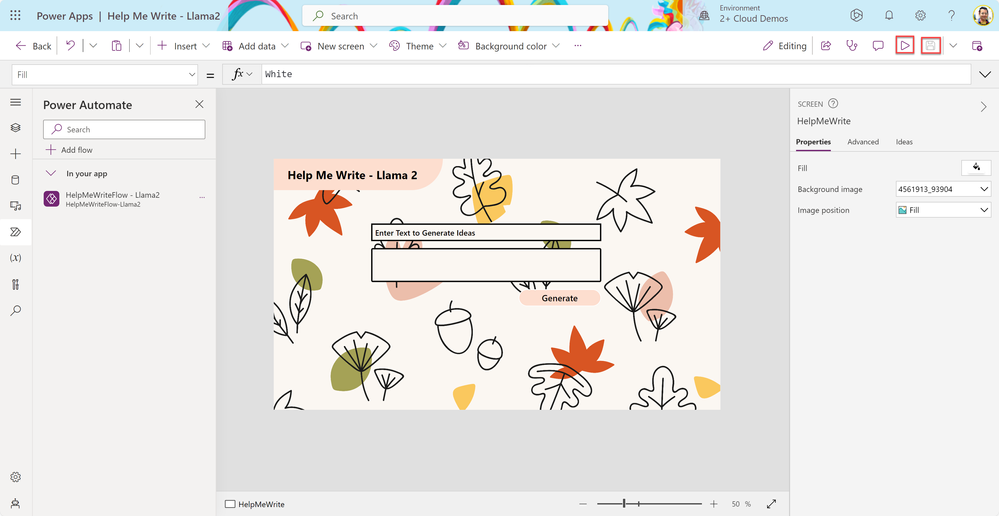
Task: Open the user account avatar
Action: pyautogui.click(x=982, y=16)
